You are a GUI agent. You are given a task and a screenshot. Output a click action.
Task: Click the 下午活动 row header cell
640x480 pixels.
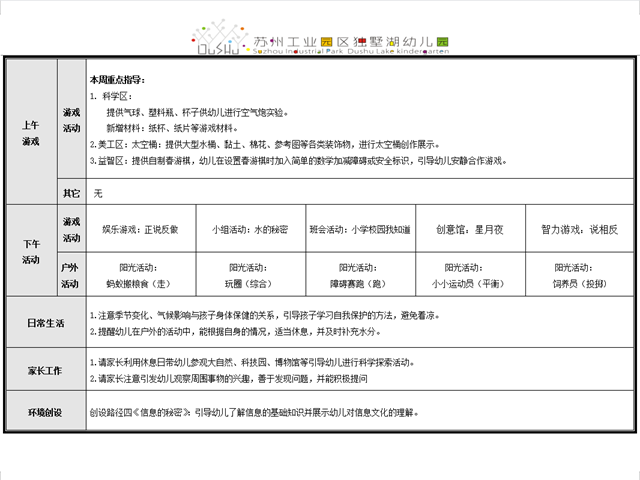(x=32, y=251)
